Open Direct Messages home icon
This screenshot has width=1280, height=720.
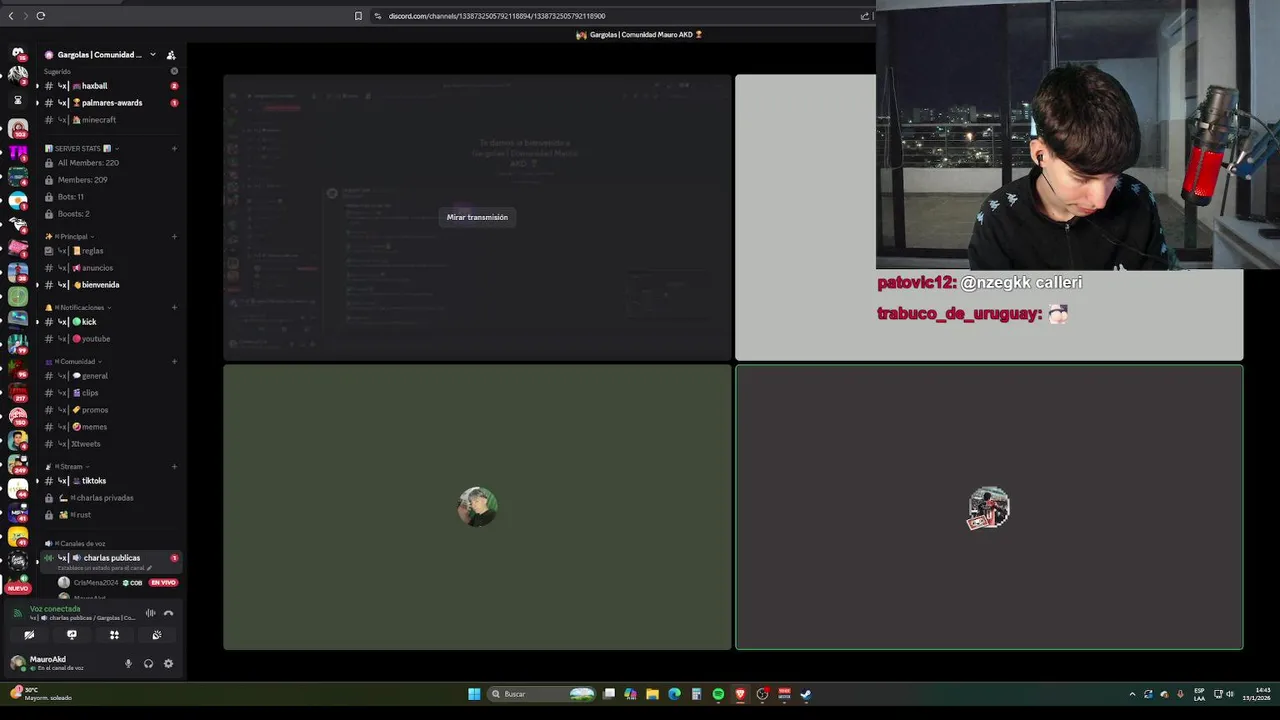tap(18, 53)
